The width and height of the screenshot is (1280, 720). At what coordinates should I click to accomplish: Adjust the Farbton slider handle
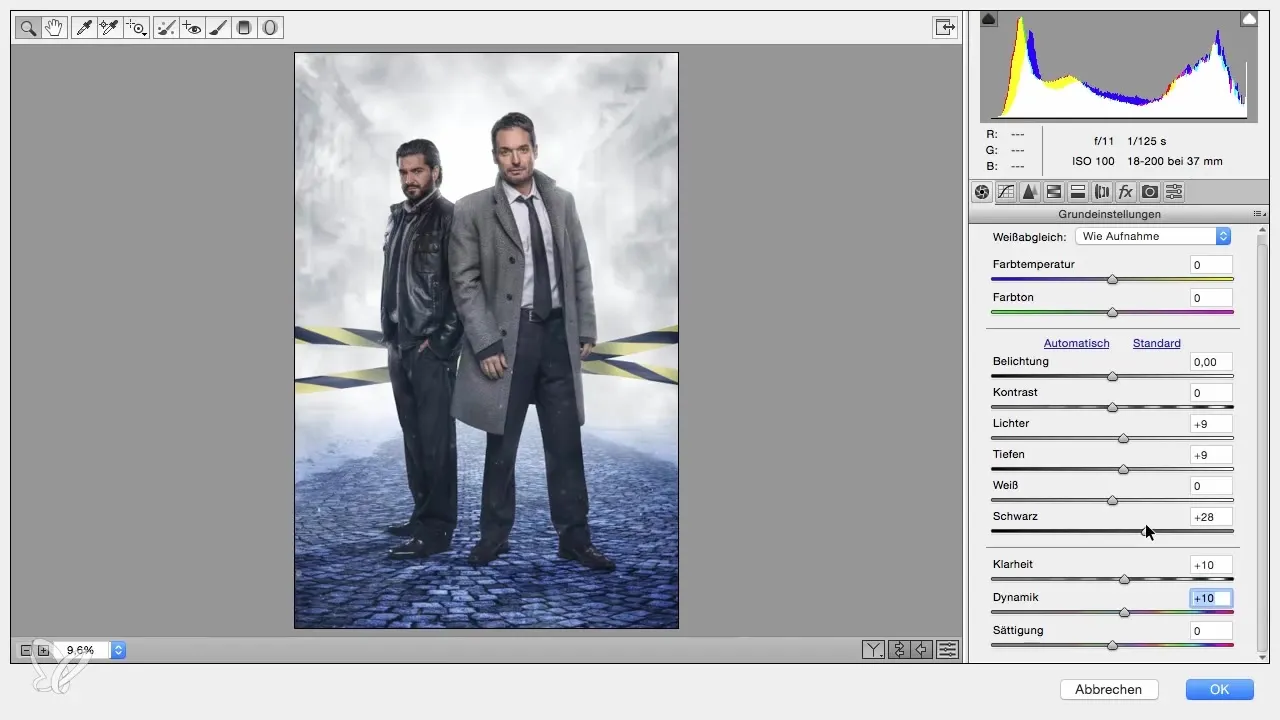click(x=1112, y=312)
